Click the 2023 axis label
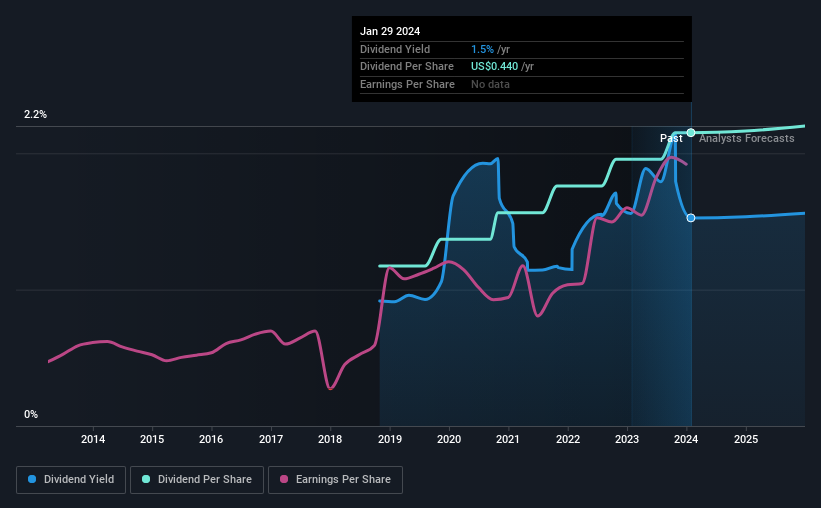Image resolution: width=821 pixels, height=508 pixels. (627, 439)
